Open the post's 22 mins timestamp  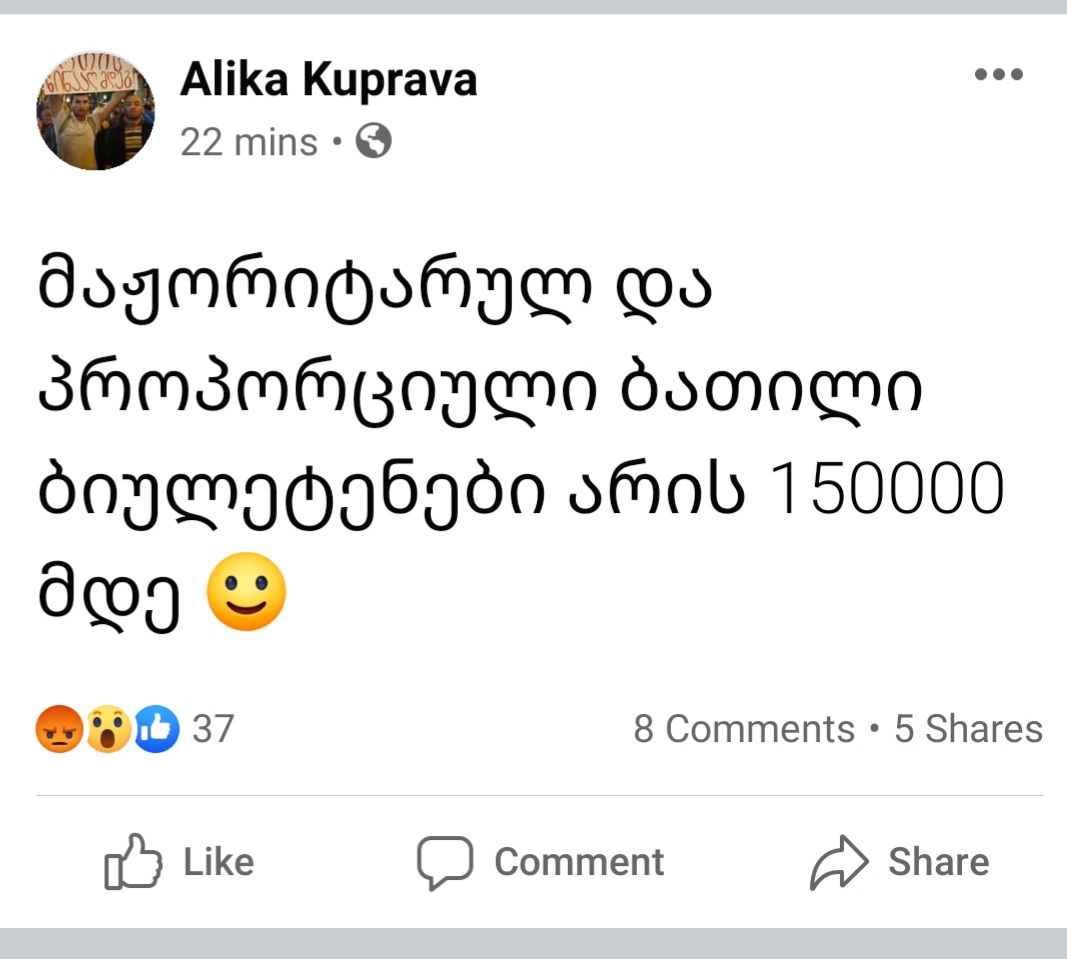coord(249,143)
